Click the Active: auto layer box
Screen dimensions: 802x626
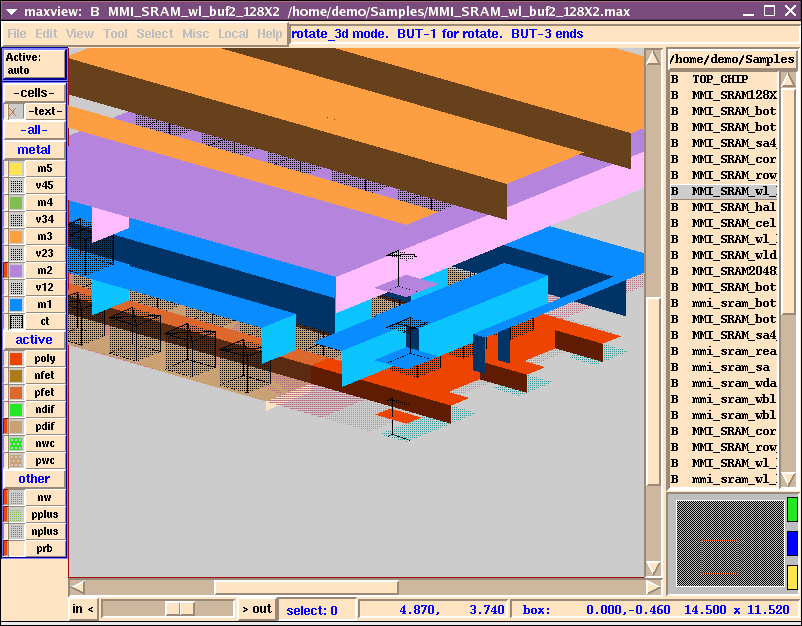(x=34, y=64)
